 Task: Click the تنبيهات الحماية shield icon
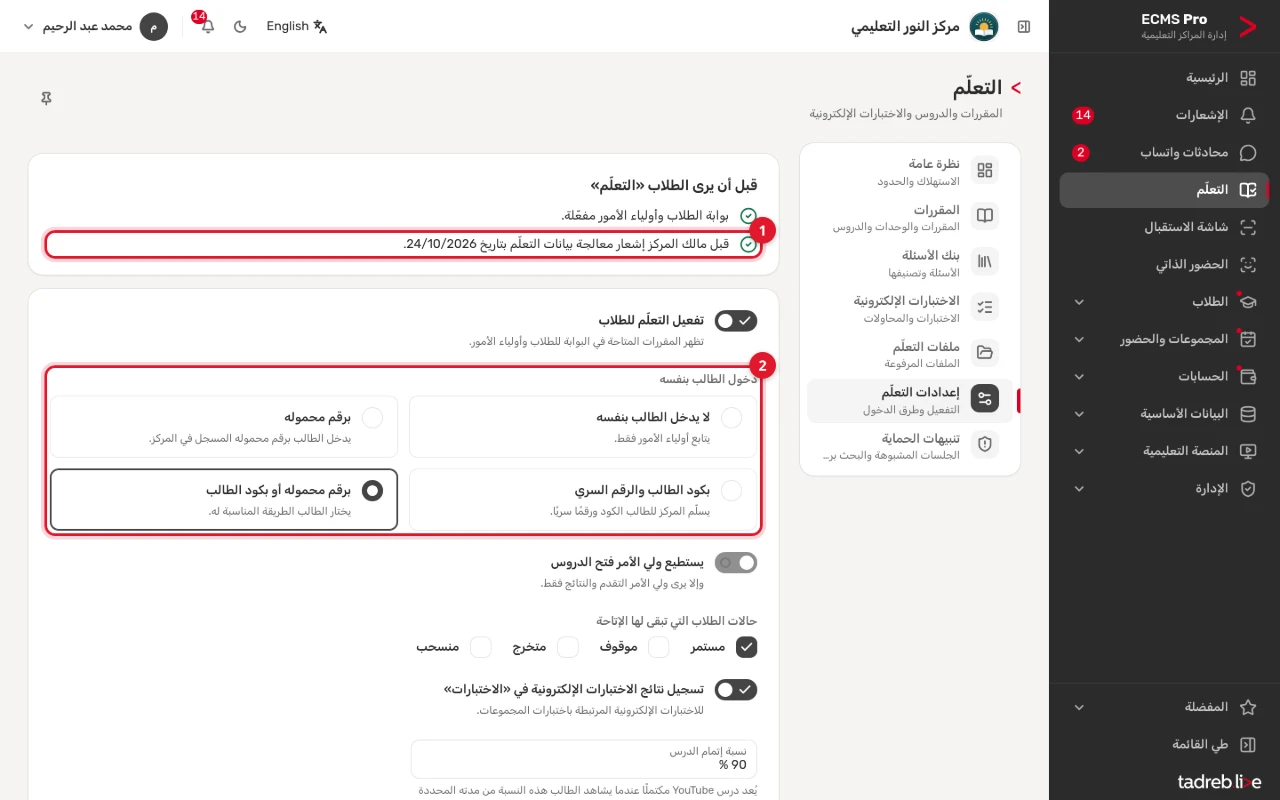pyautogui.click(x=985, y=444)
